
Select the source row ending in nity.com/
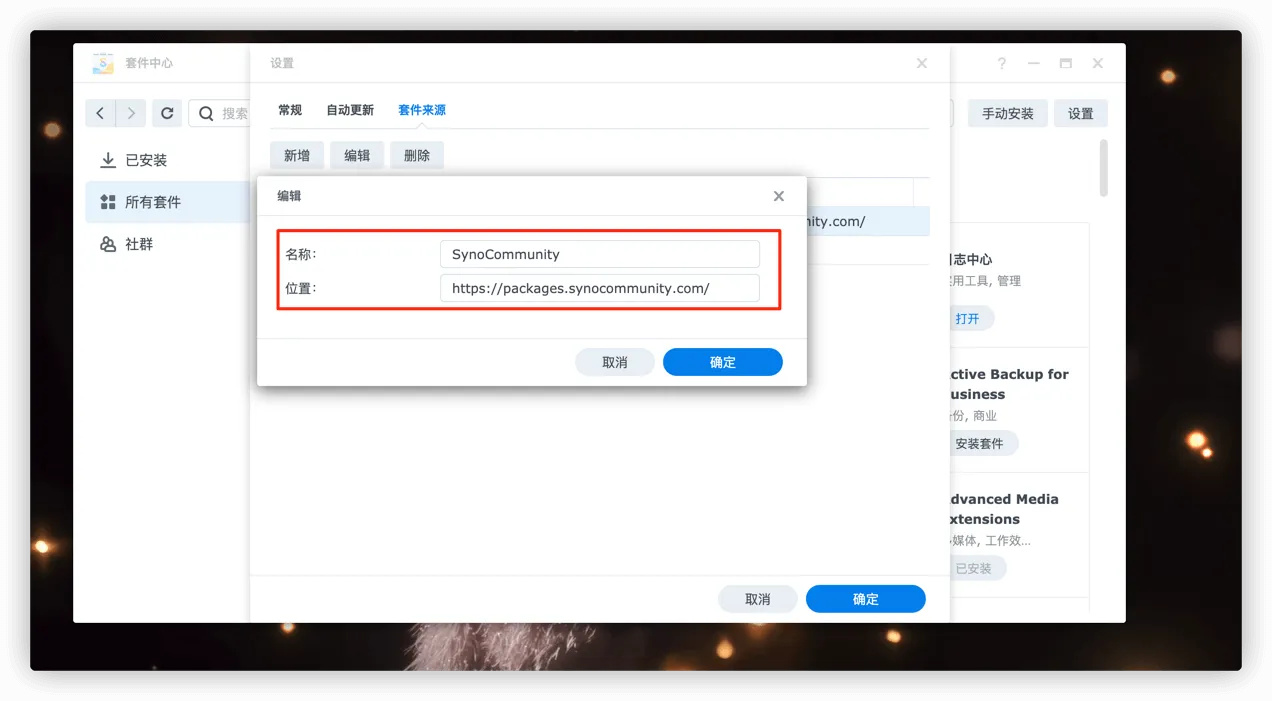click(868, 221)
